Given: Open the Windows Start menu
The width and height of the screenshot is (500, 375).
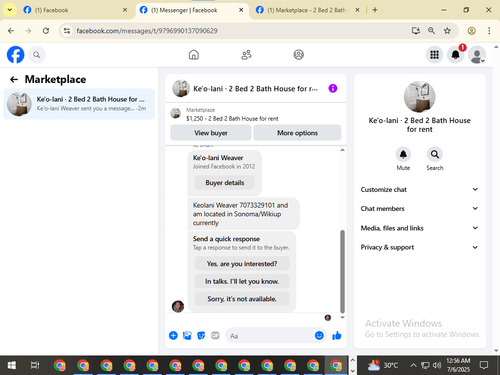Looking at the screenshot, I should point(12,365).
